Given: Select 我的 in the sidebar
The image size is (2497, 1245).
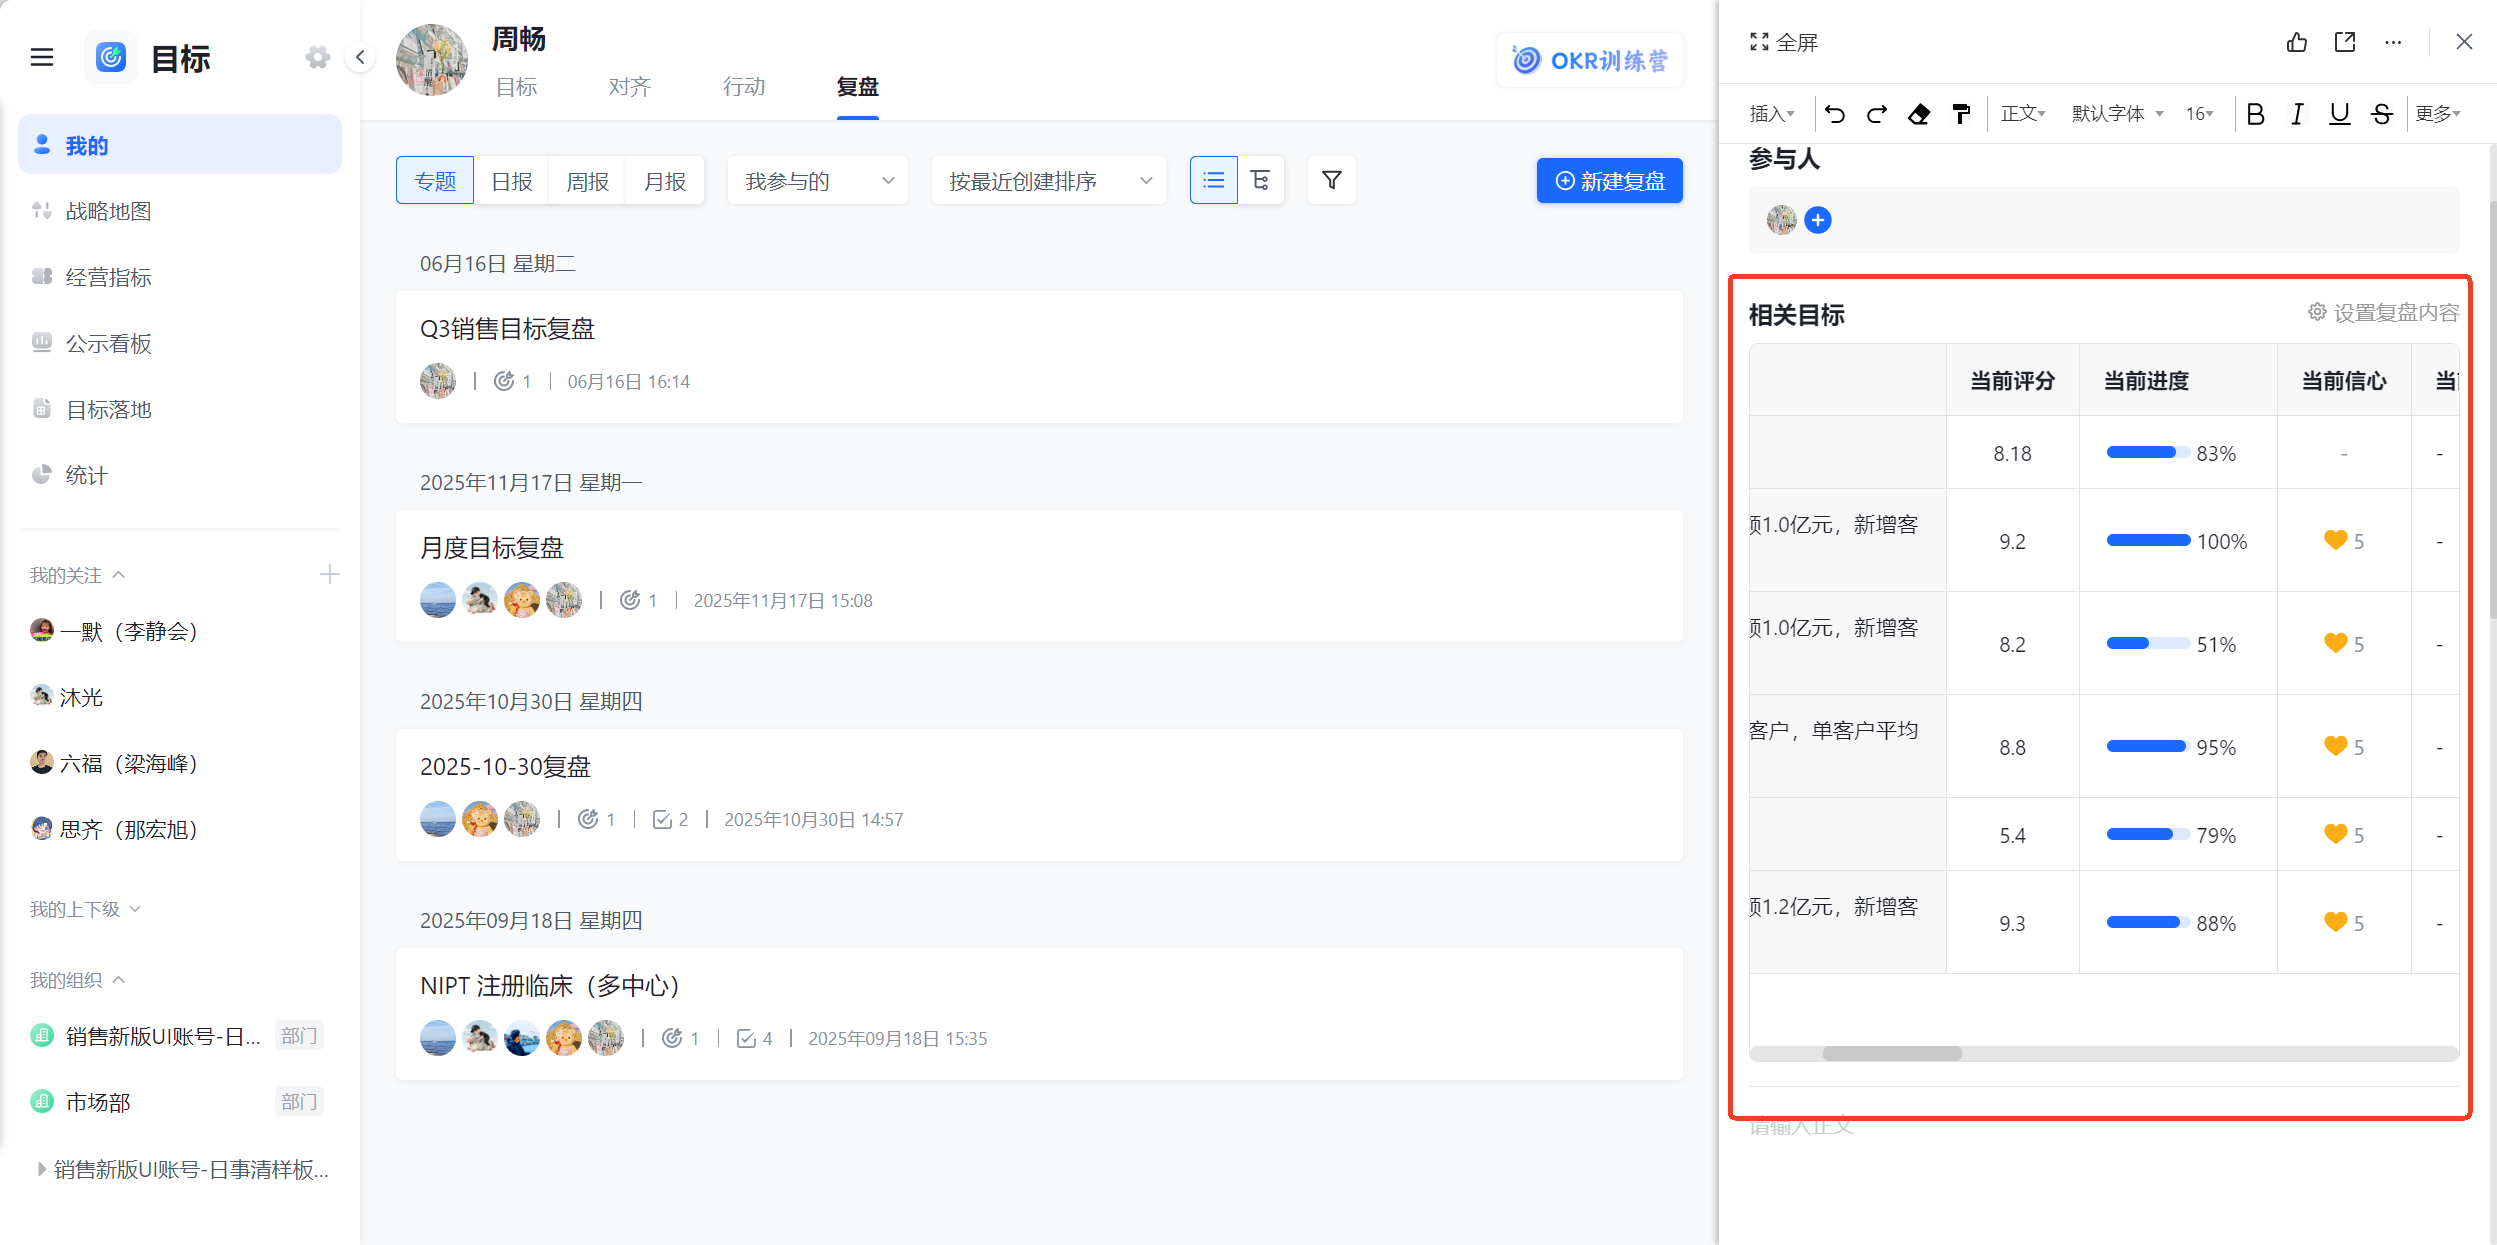Looking at the screenshot, I should pos(180,145).
